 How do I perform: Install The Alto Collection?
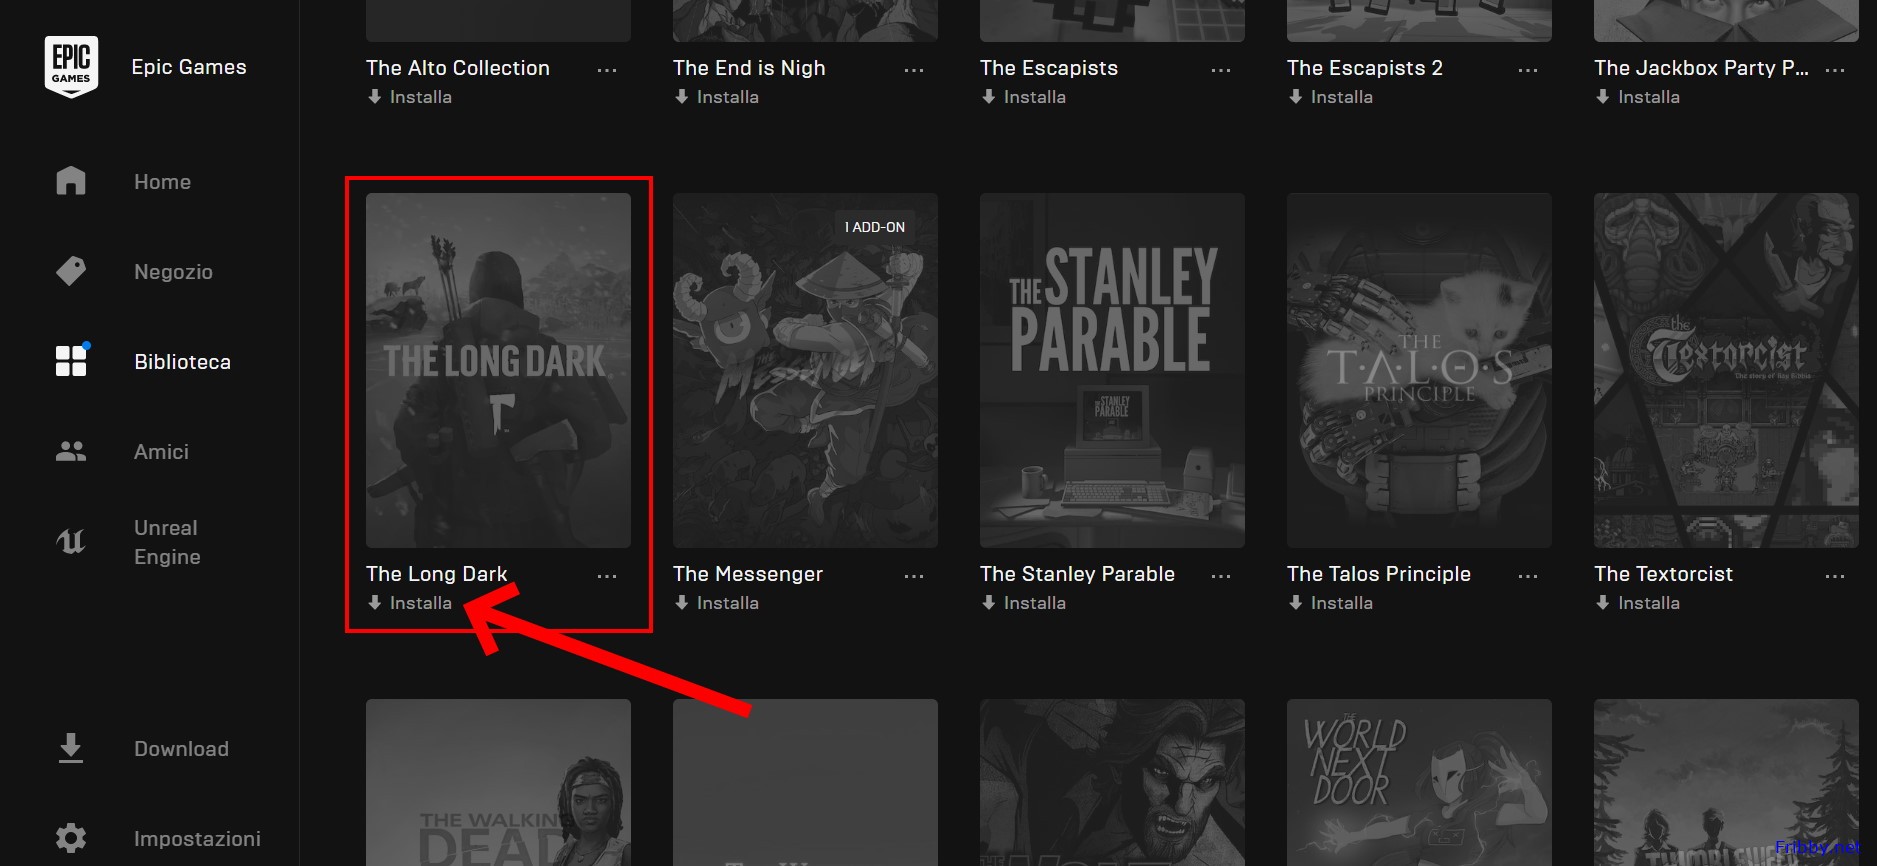point(410,97)
